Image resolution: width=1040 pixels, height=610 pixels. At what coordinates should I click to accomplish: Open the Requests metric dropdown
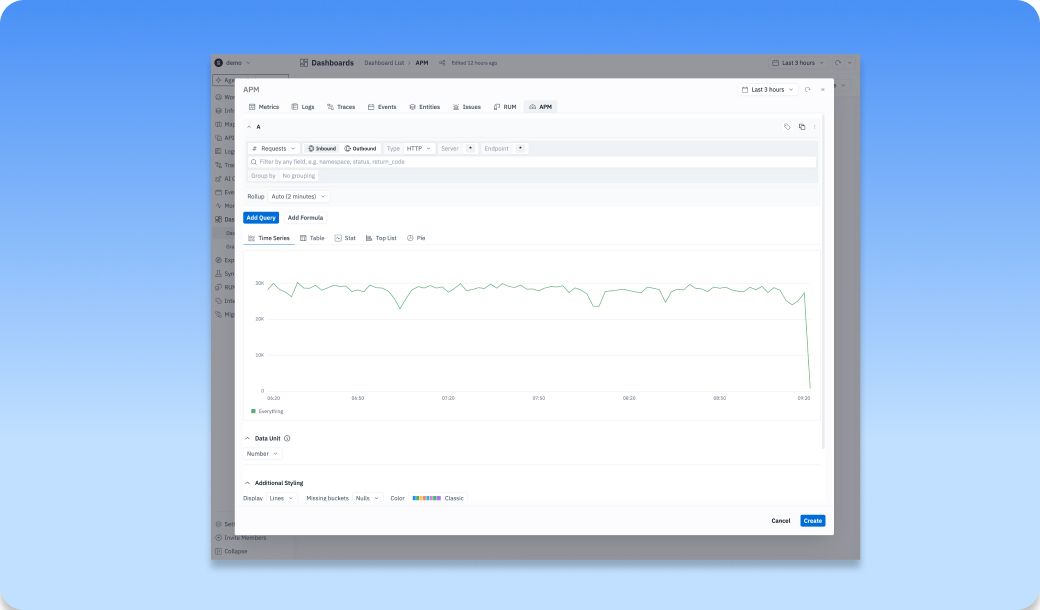pos(273,149)
